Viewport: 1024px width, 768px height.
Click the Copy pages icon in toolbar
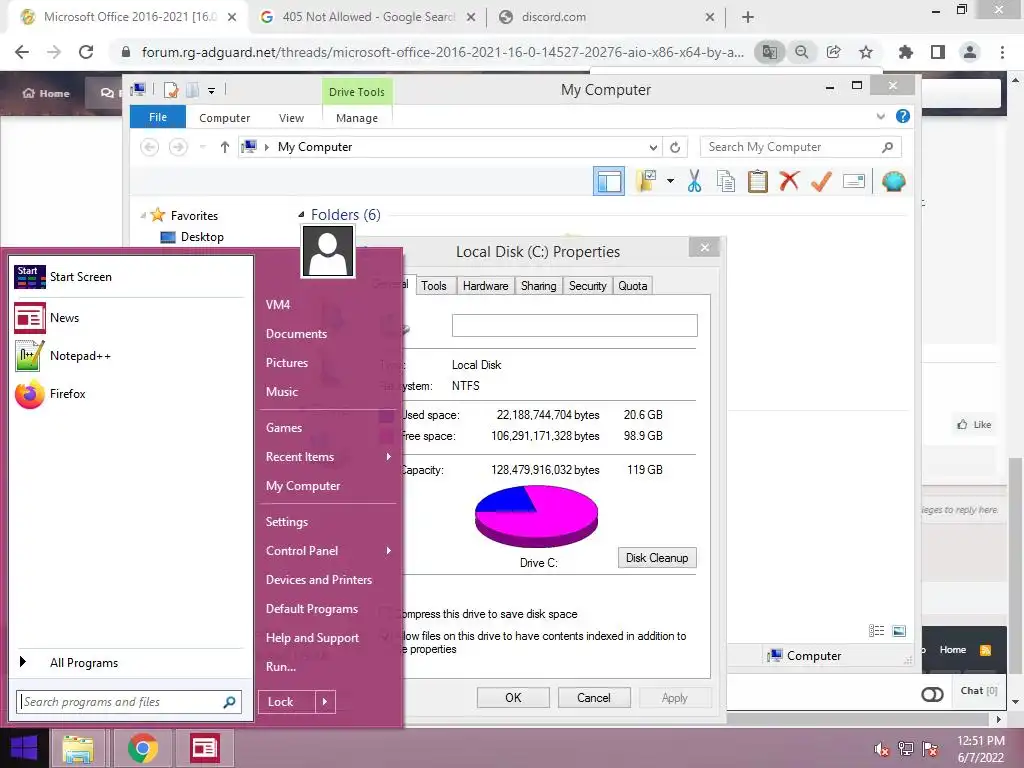726,181
